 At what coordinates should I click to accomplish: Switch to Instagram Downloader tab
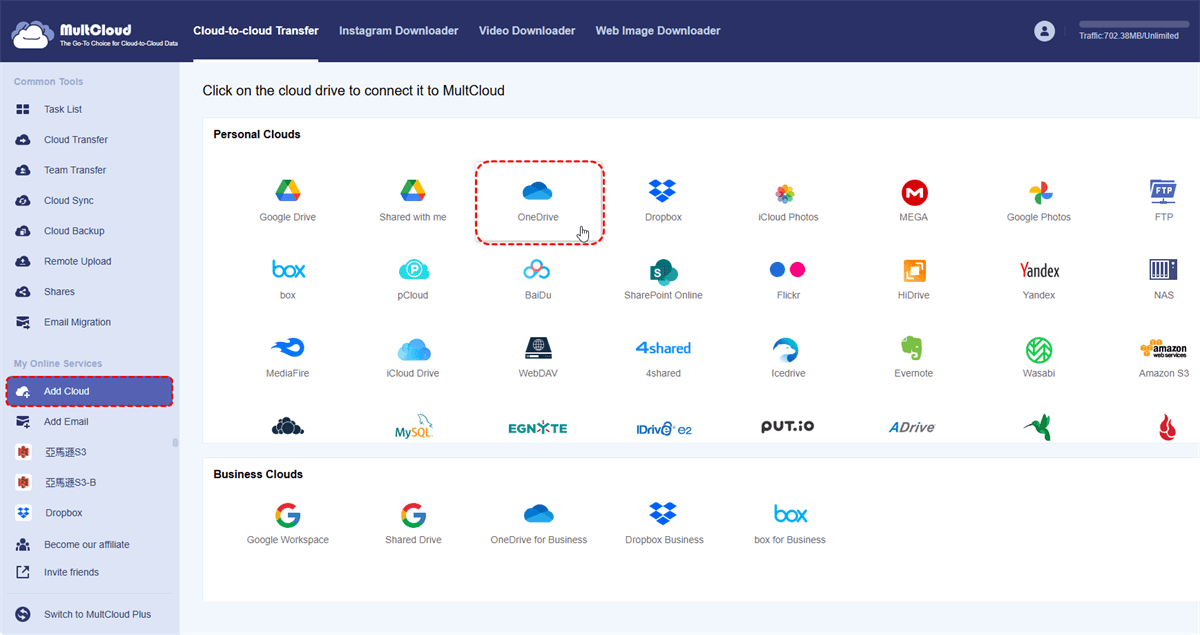[x=399, y=31]
